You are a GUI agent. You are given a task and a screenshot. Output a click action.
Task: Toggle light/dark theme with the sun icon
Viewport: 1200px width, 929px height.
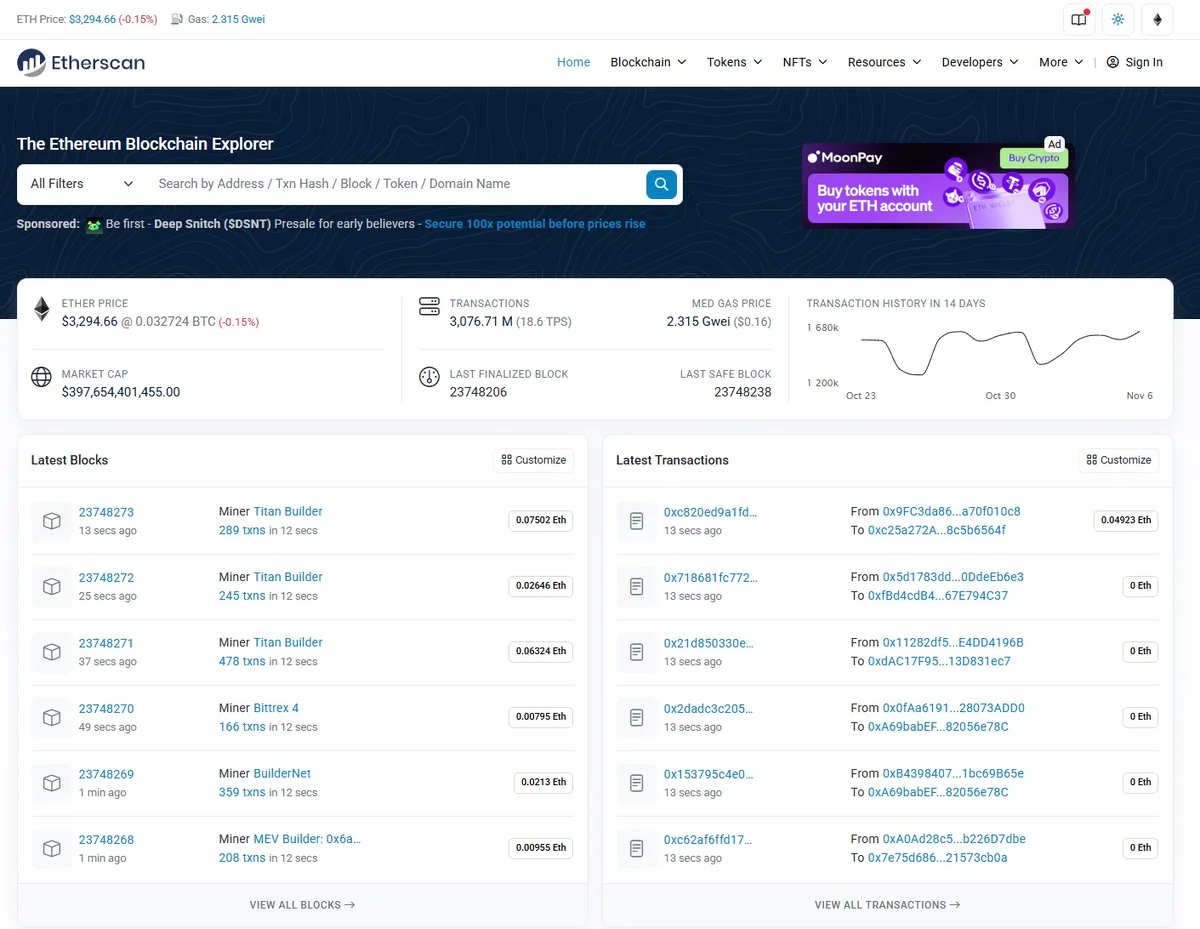[1118, 19]
